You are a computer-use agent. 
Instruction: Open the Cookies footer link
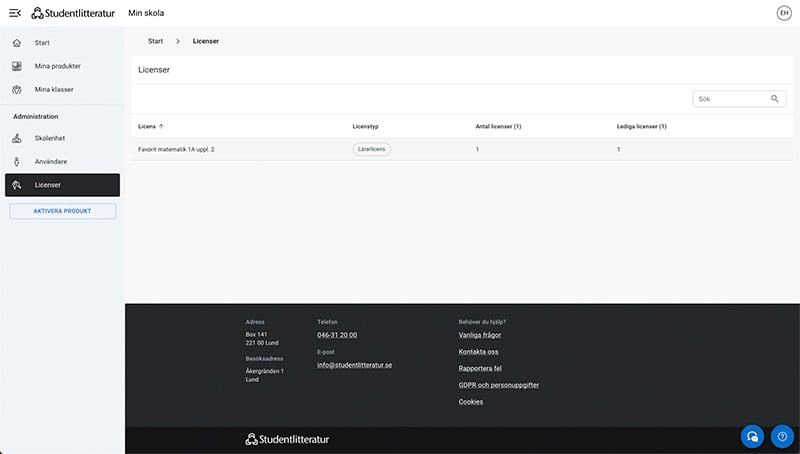click(470, 402)
